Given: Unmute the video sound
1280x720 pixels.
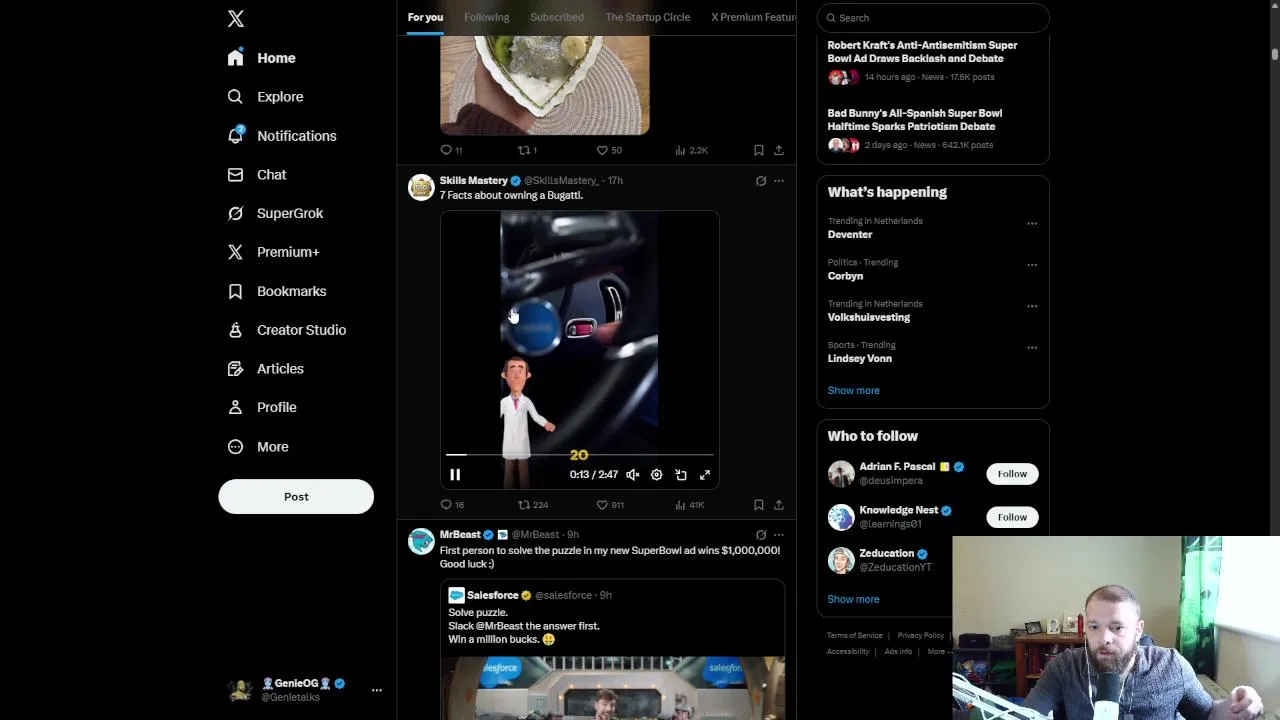Looking at the screenshot, I should click(x=633, y=475).
